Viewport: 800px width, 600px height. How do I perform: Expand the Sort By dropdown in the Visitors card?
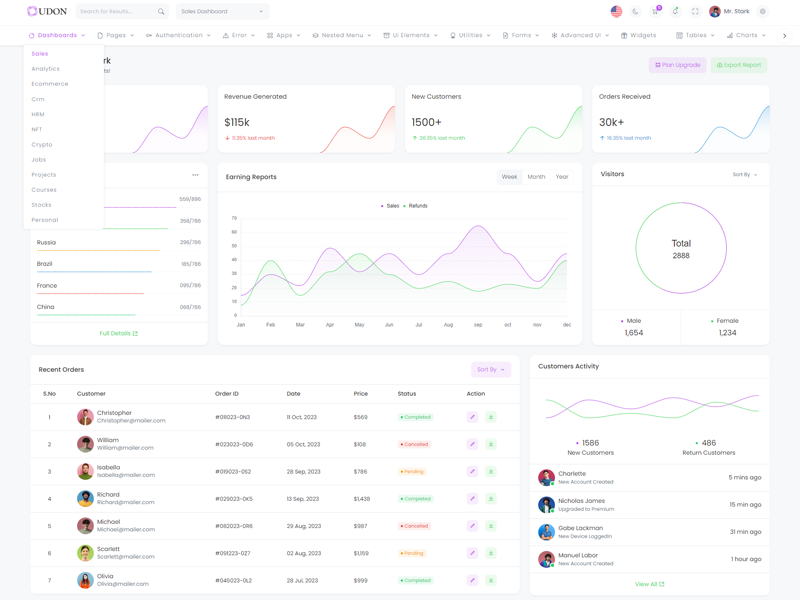tap(745, 175)
